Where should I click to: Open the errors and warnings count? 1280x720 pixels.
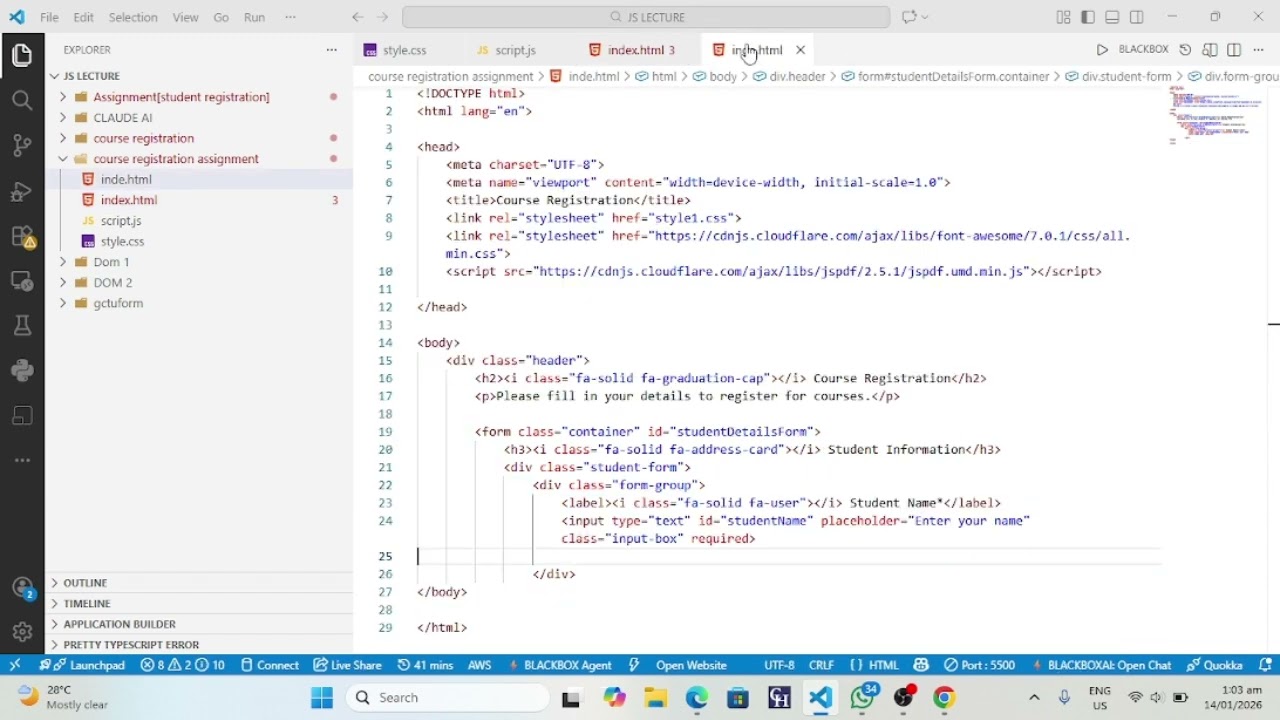tap(182, 666)
